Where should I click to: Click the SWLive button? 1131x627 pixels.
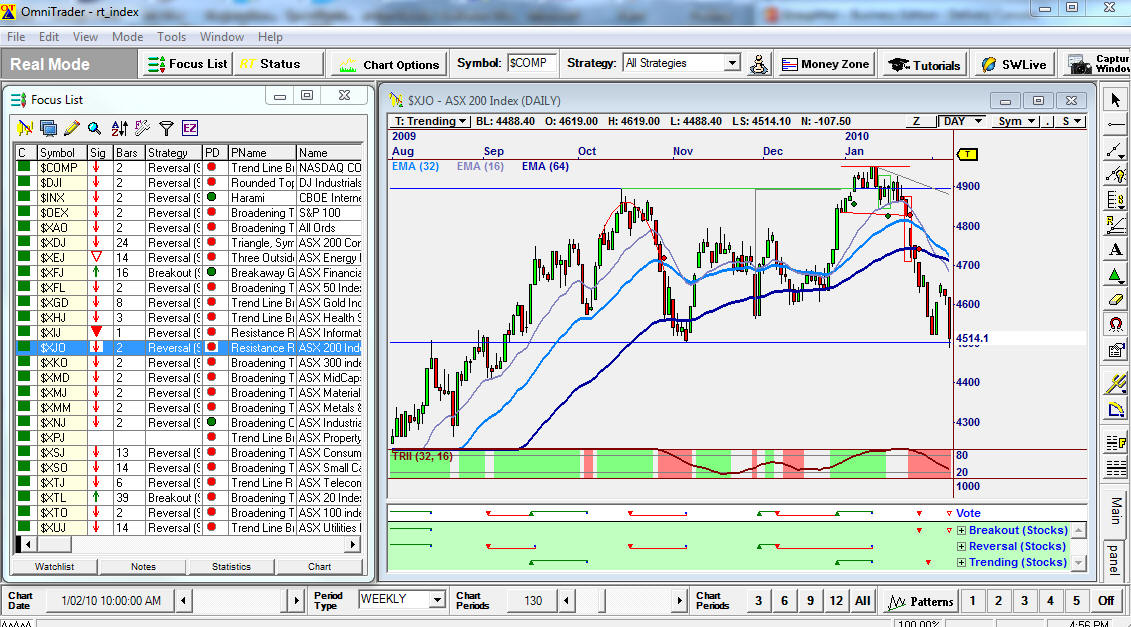point(1013,64)
